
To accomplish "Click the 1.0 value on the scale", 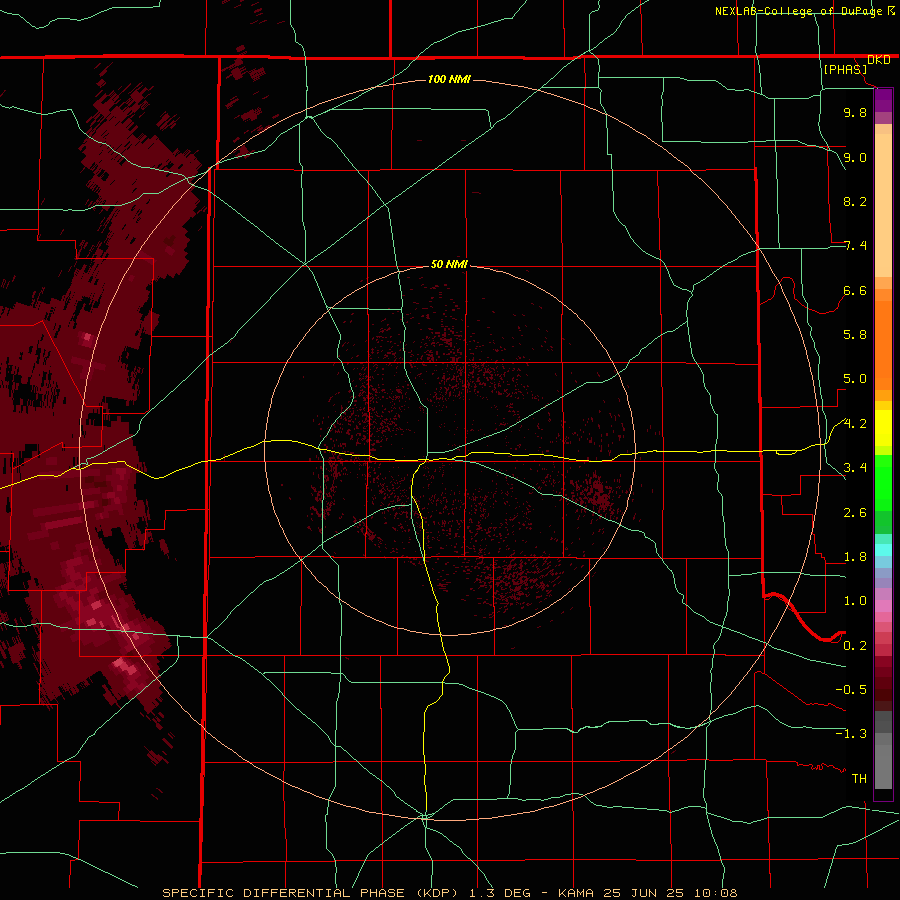I will click(x=855, y=601).
